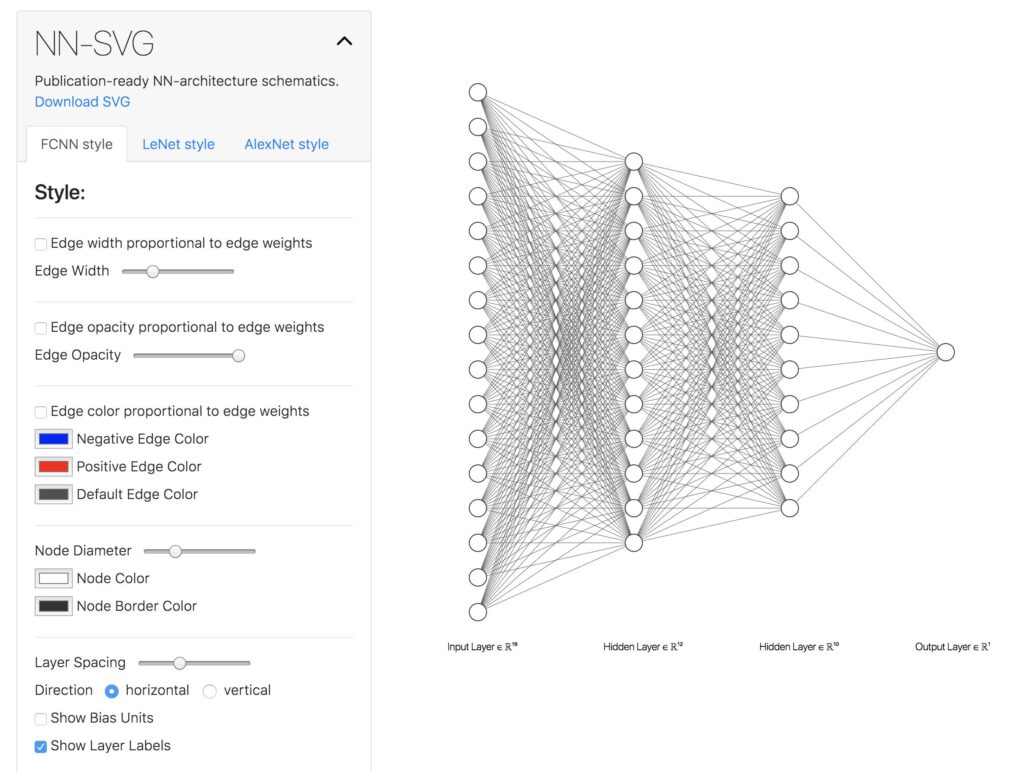1024x772 pixels.
Task: Click the single output layer node
Action: click(x=944, y=352)
